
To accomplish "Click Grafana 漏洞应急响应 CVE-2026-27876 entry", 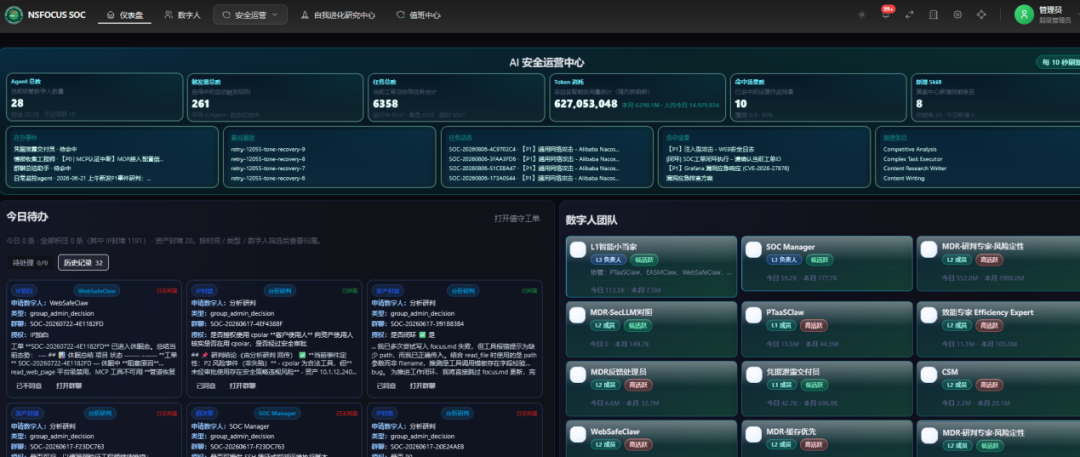I will point(727,168).
